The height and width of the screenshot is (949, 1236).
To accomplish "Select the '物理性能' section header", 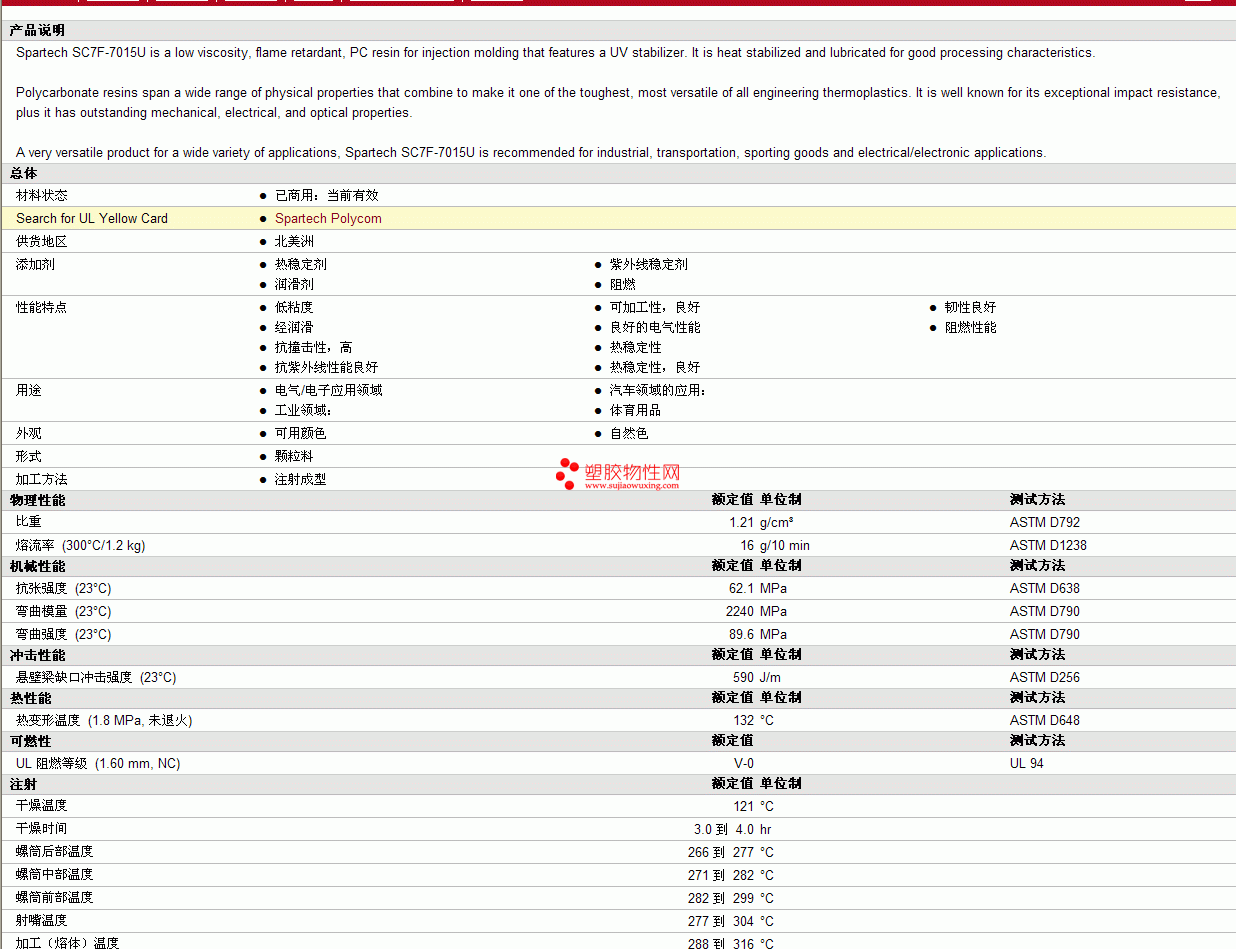I will [x=37, y=499].
